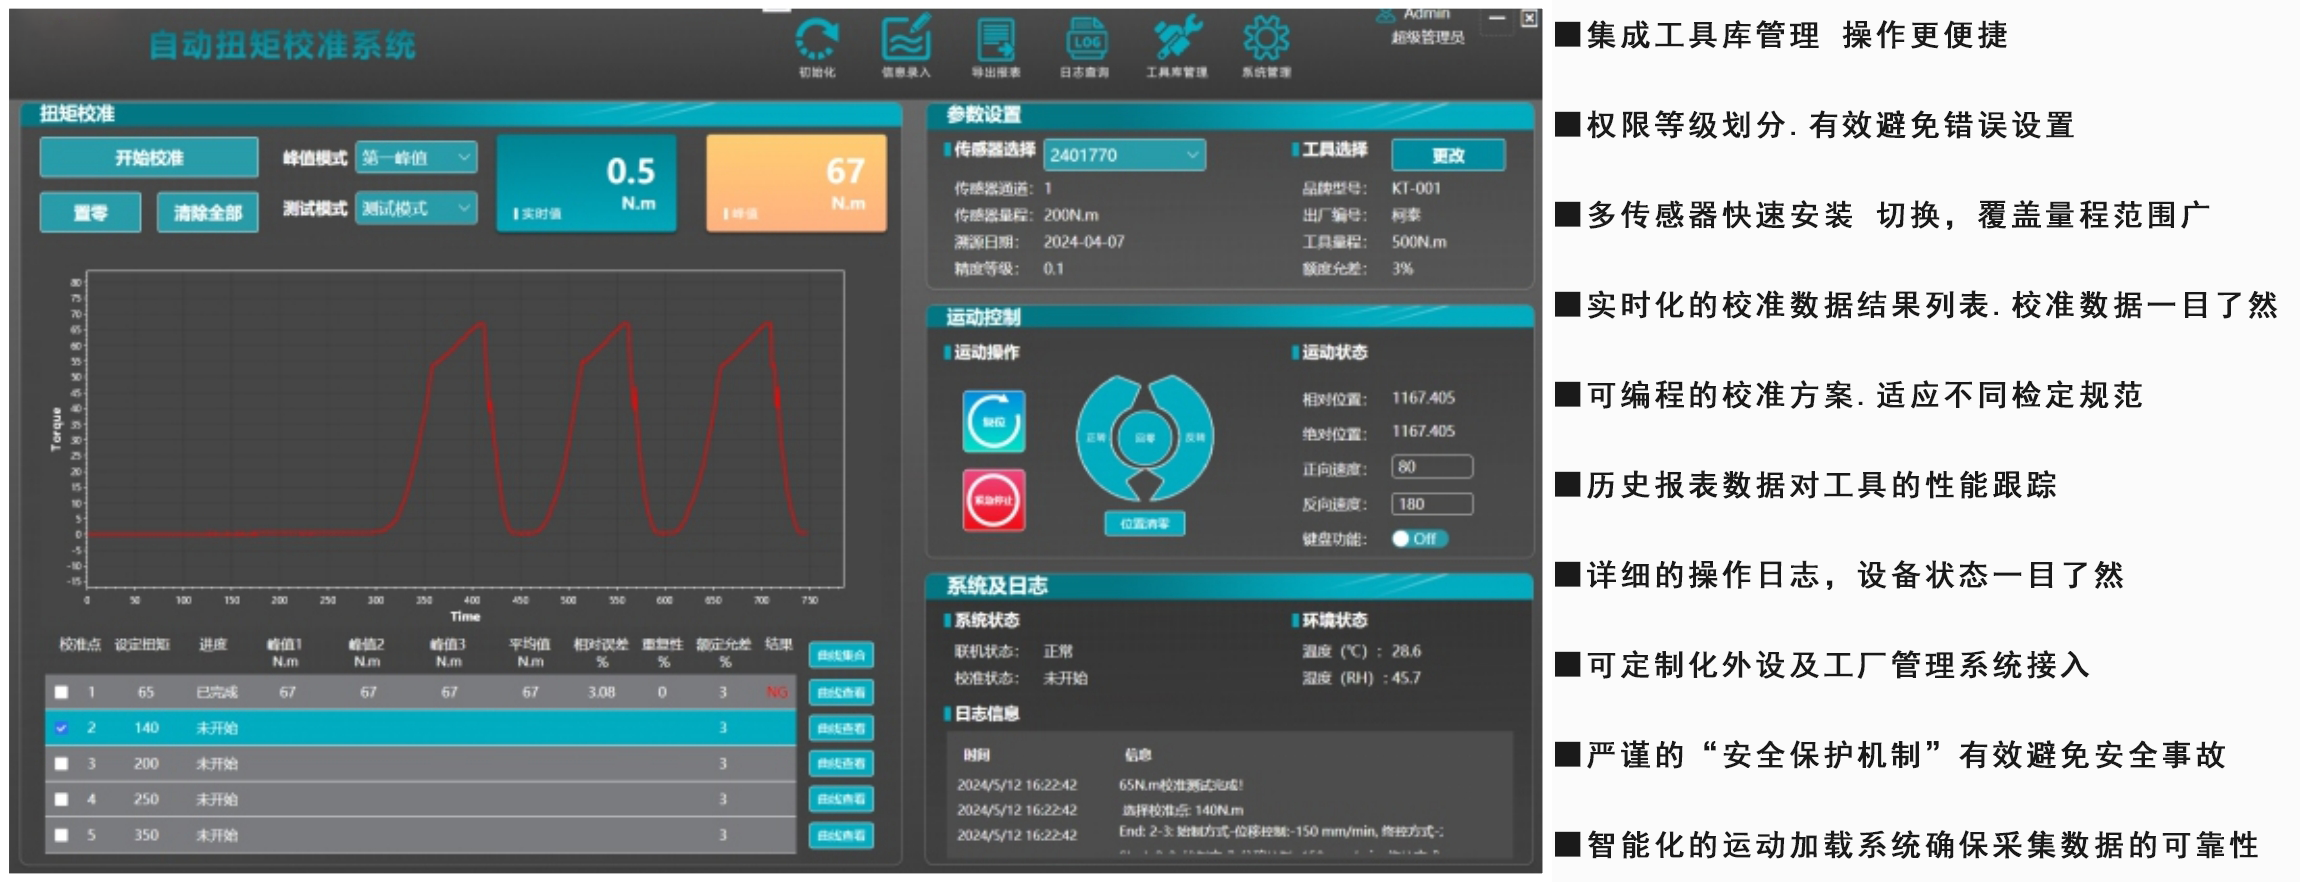Click 曲线查看 button for calibration point 2
2300x882 pixels.
click(841, 728)
